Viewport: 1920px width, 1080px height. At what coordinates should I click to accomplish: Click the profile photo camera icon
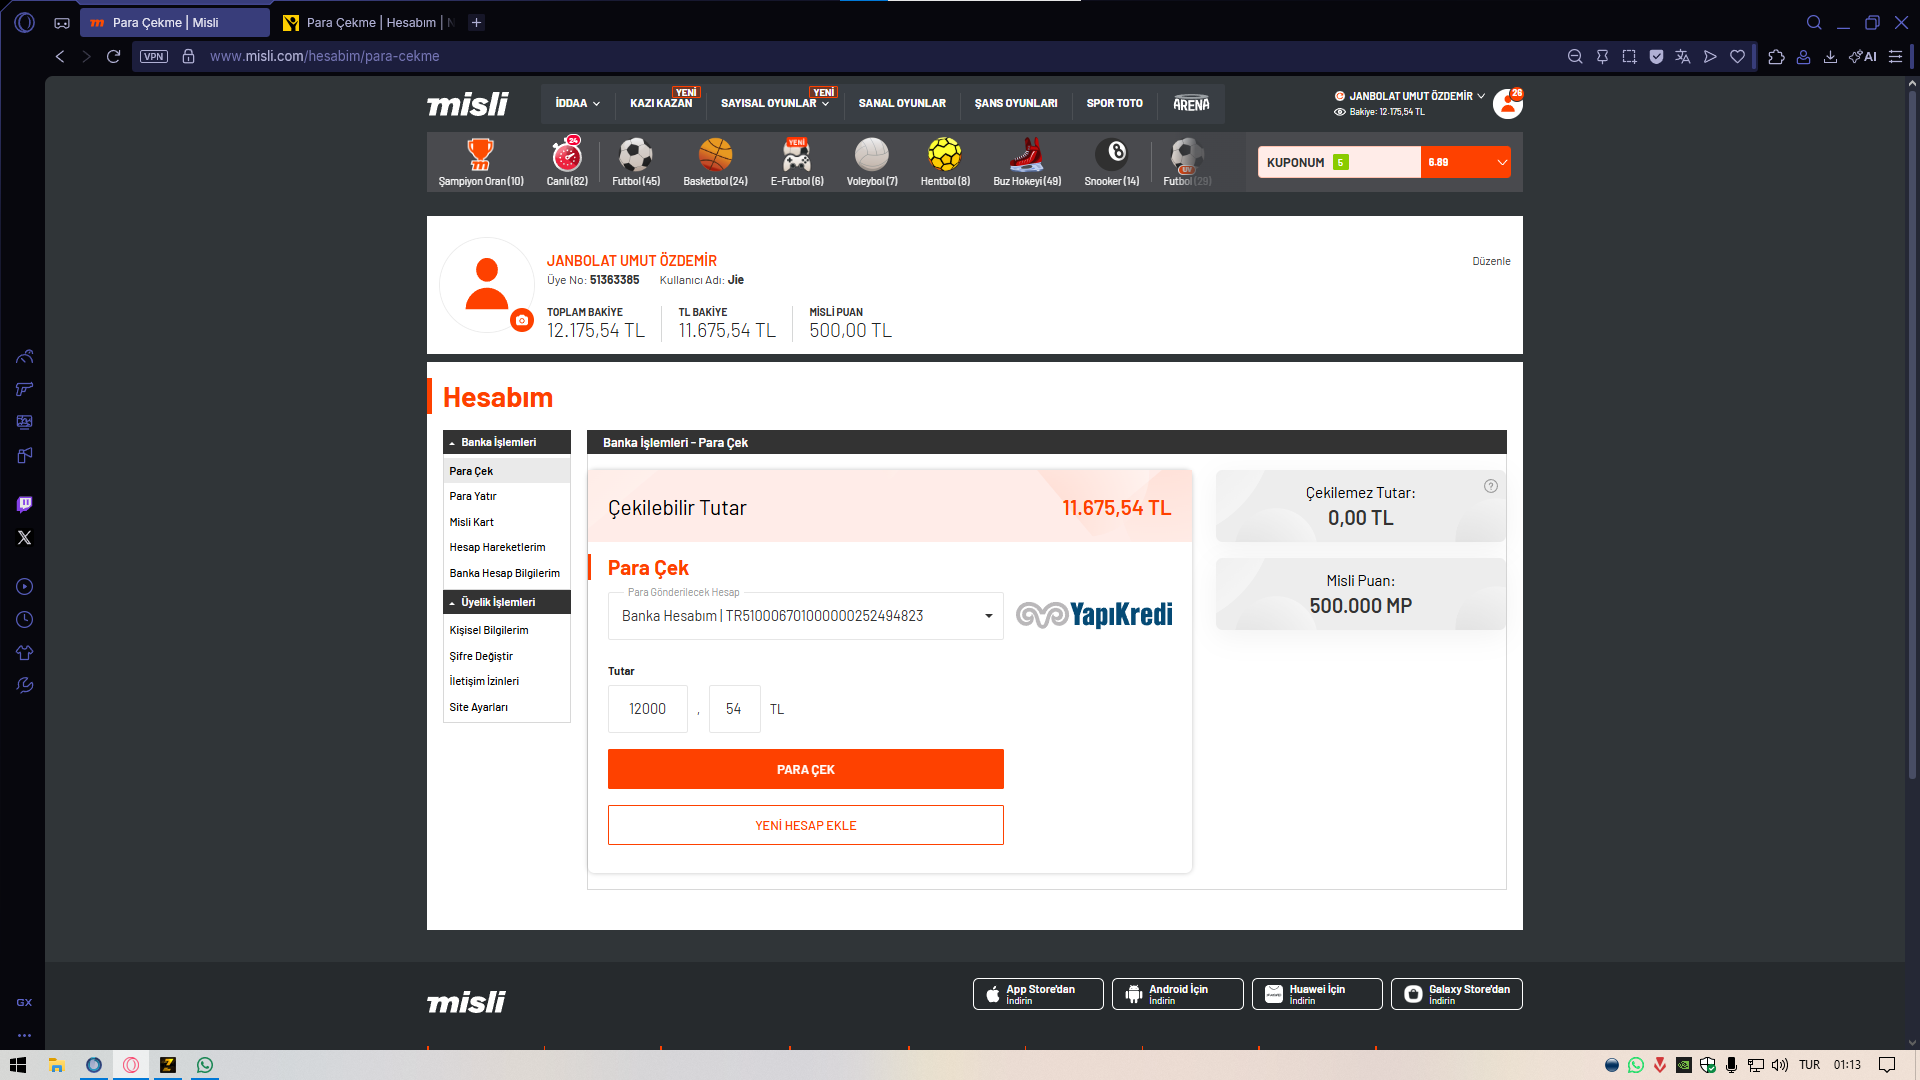coord(521,320)
